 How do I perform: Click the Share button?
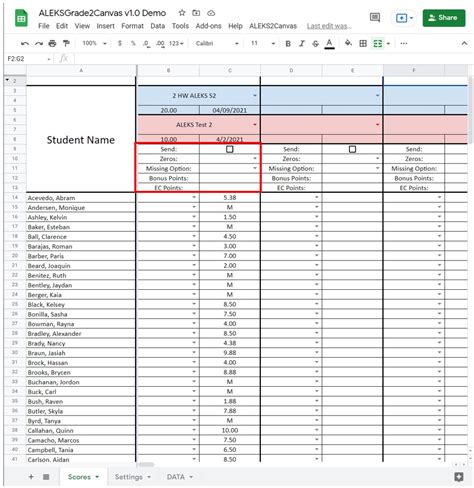[444, 18]
